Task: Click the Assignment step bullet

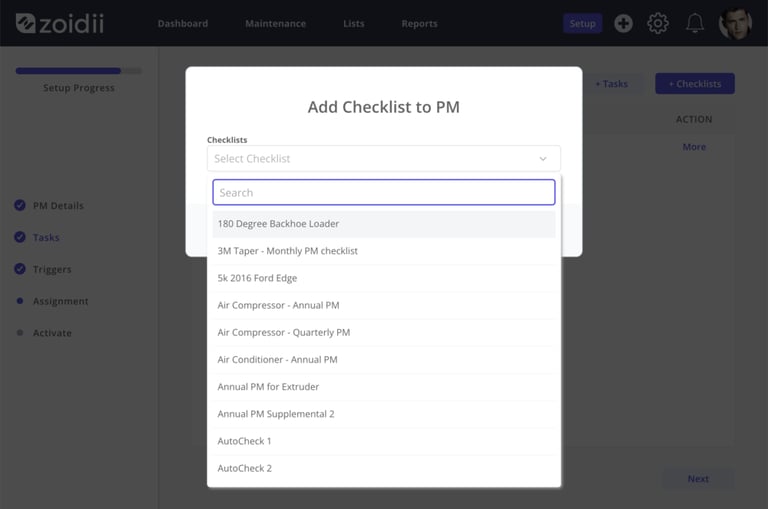Action: 20,301
